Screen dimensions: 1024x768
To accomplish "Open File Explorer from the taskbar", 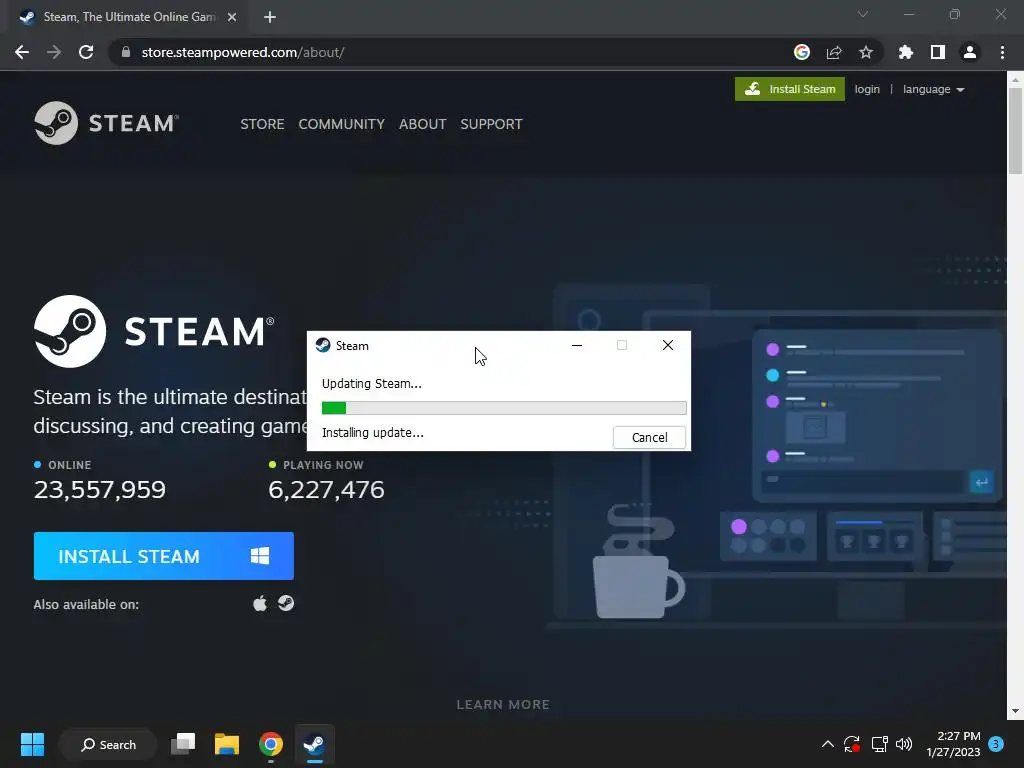I will pyautogui.click(x=227, y=744).
